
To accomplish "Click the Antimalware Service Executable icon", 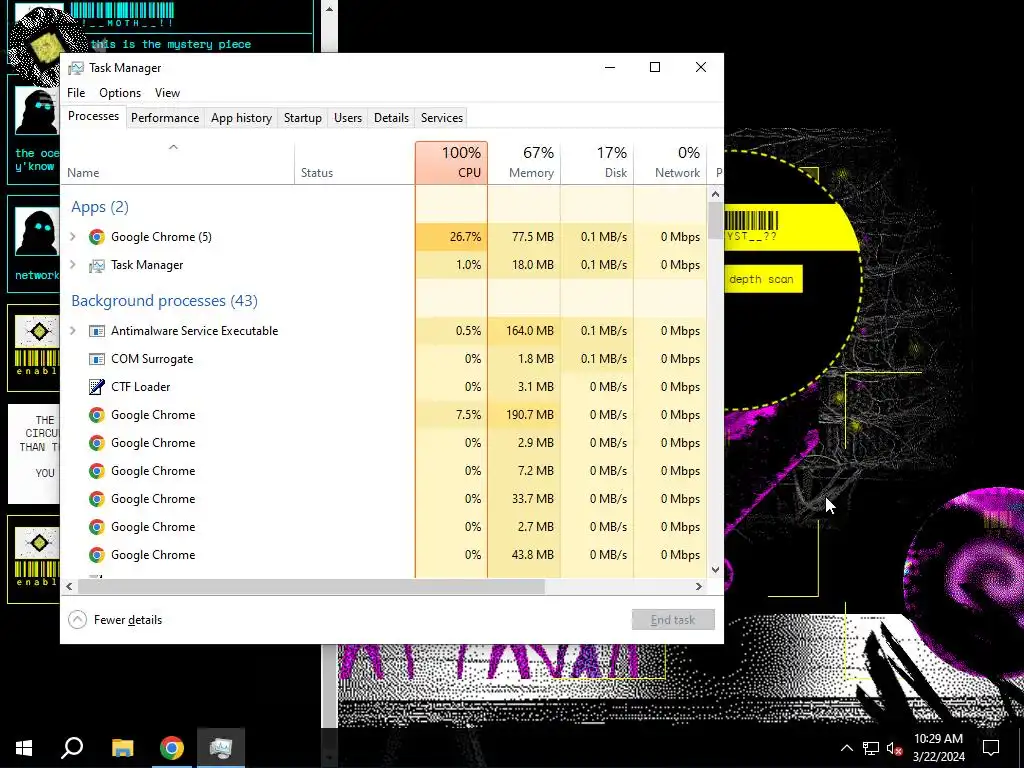I will click(x=97, y=331).
